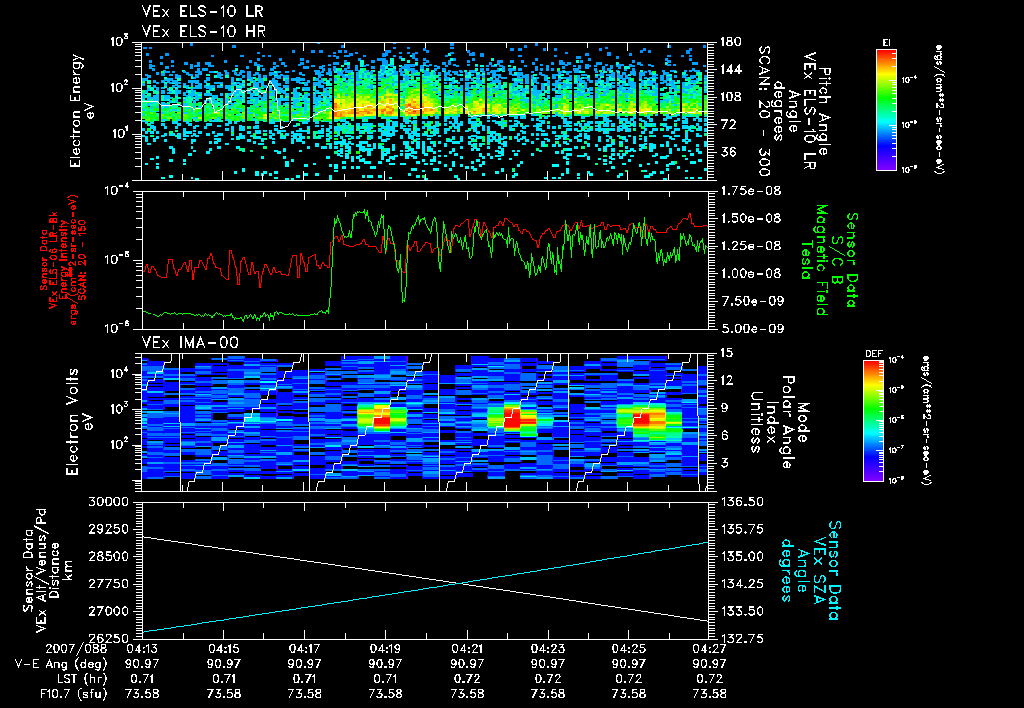
Task: Click the 90.97 V-E angle under 04:17
Action: [304, 664]
